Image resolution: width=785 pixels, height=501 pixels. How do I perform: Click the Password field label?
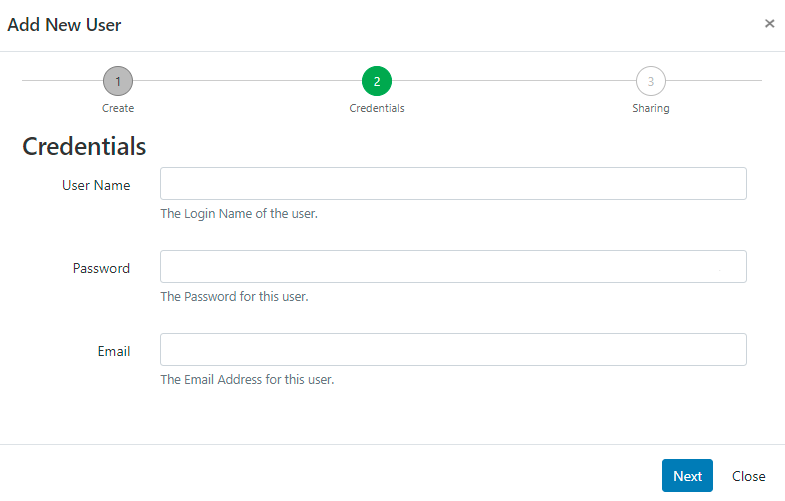101,268
